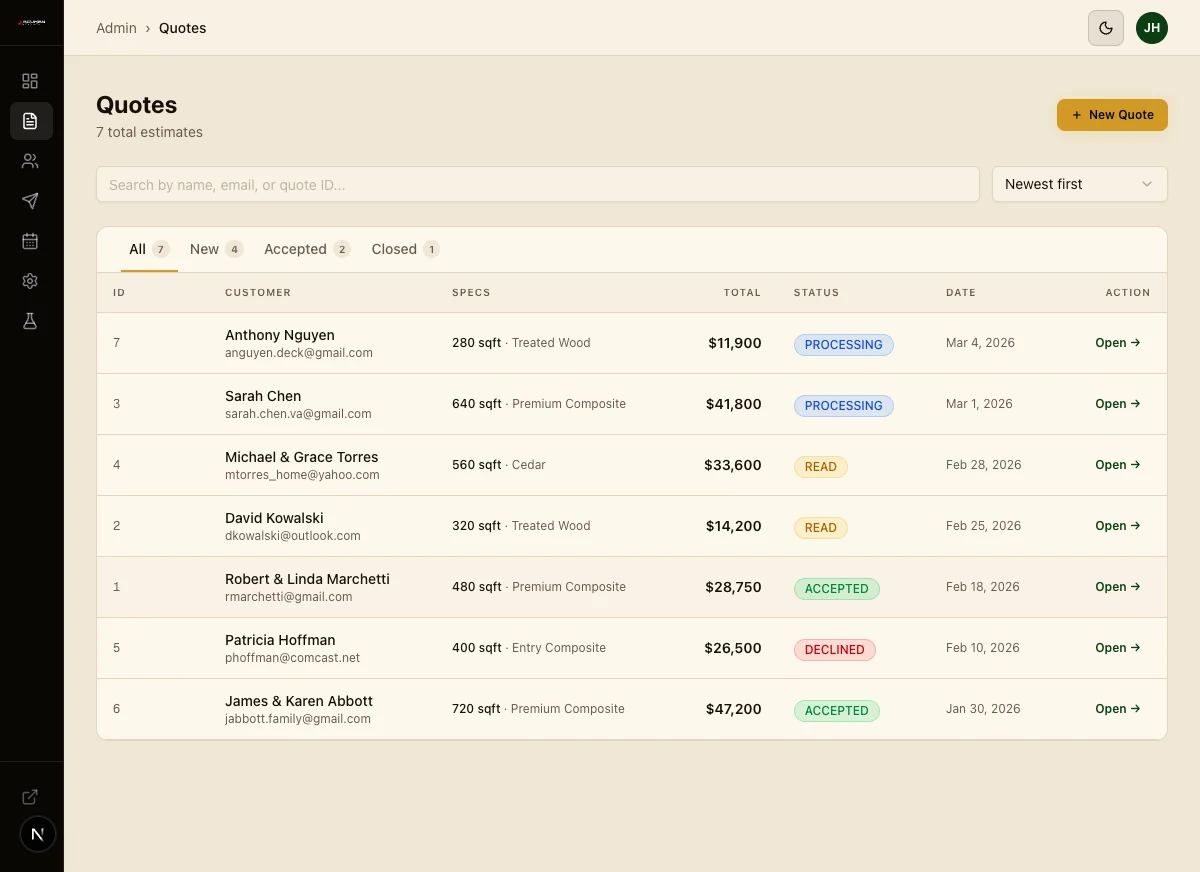Open Patricia Hoffman's quote
The image size is (1200, 872).
1118,648
